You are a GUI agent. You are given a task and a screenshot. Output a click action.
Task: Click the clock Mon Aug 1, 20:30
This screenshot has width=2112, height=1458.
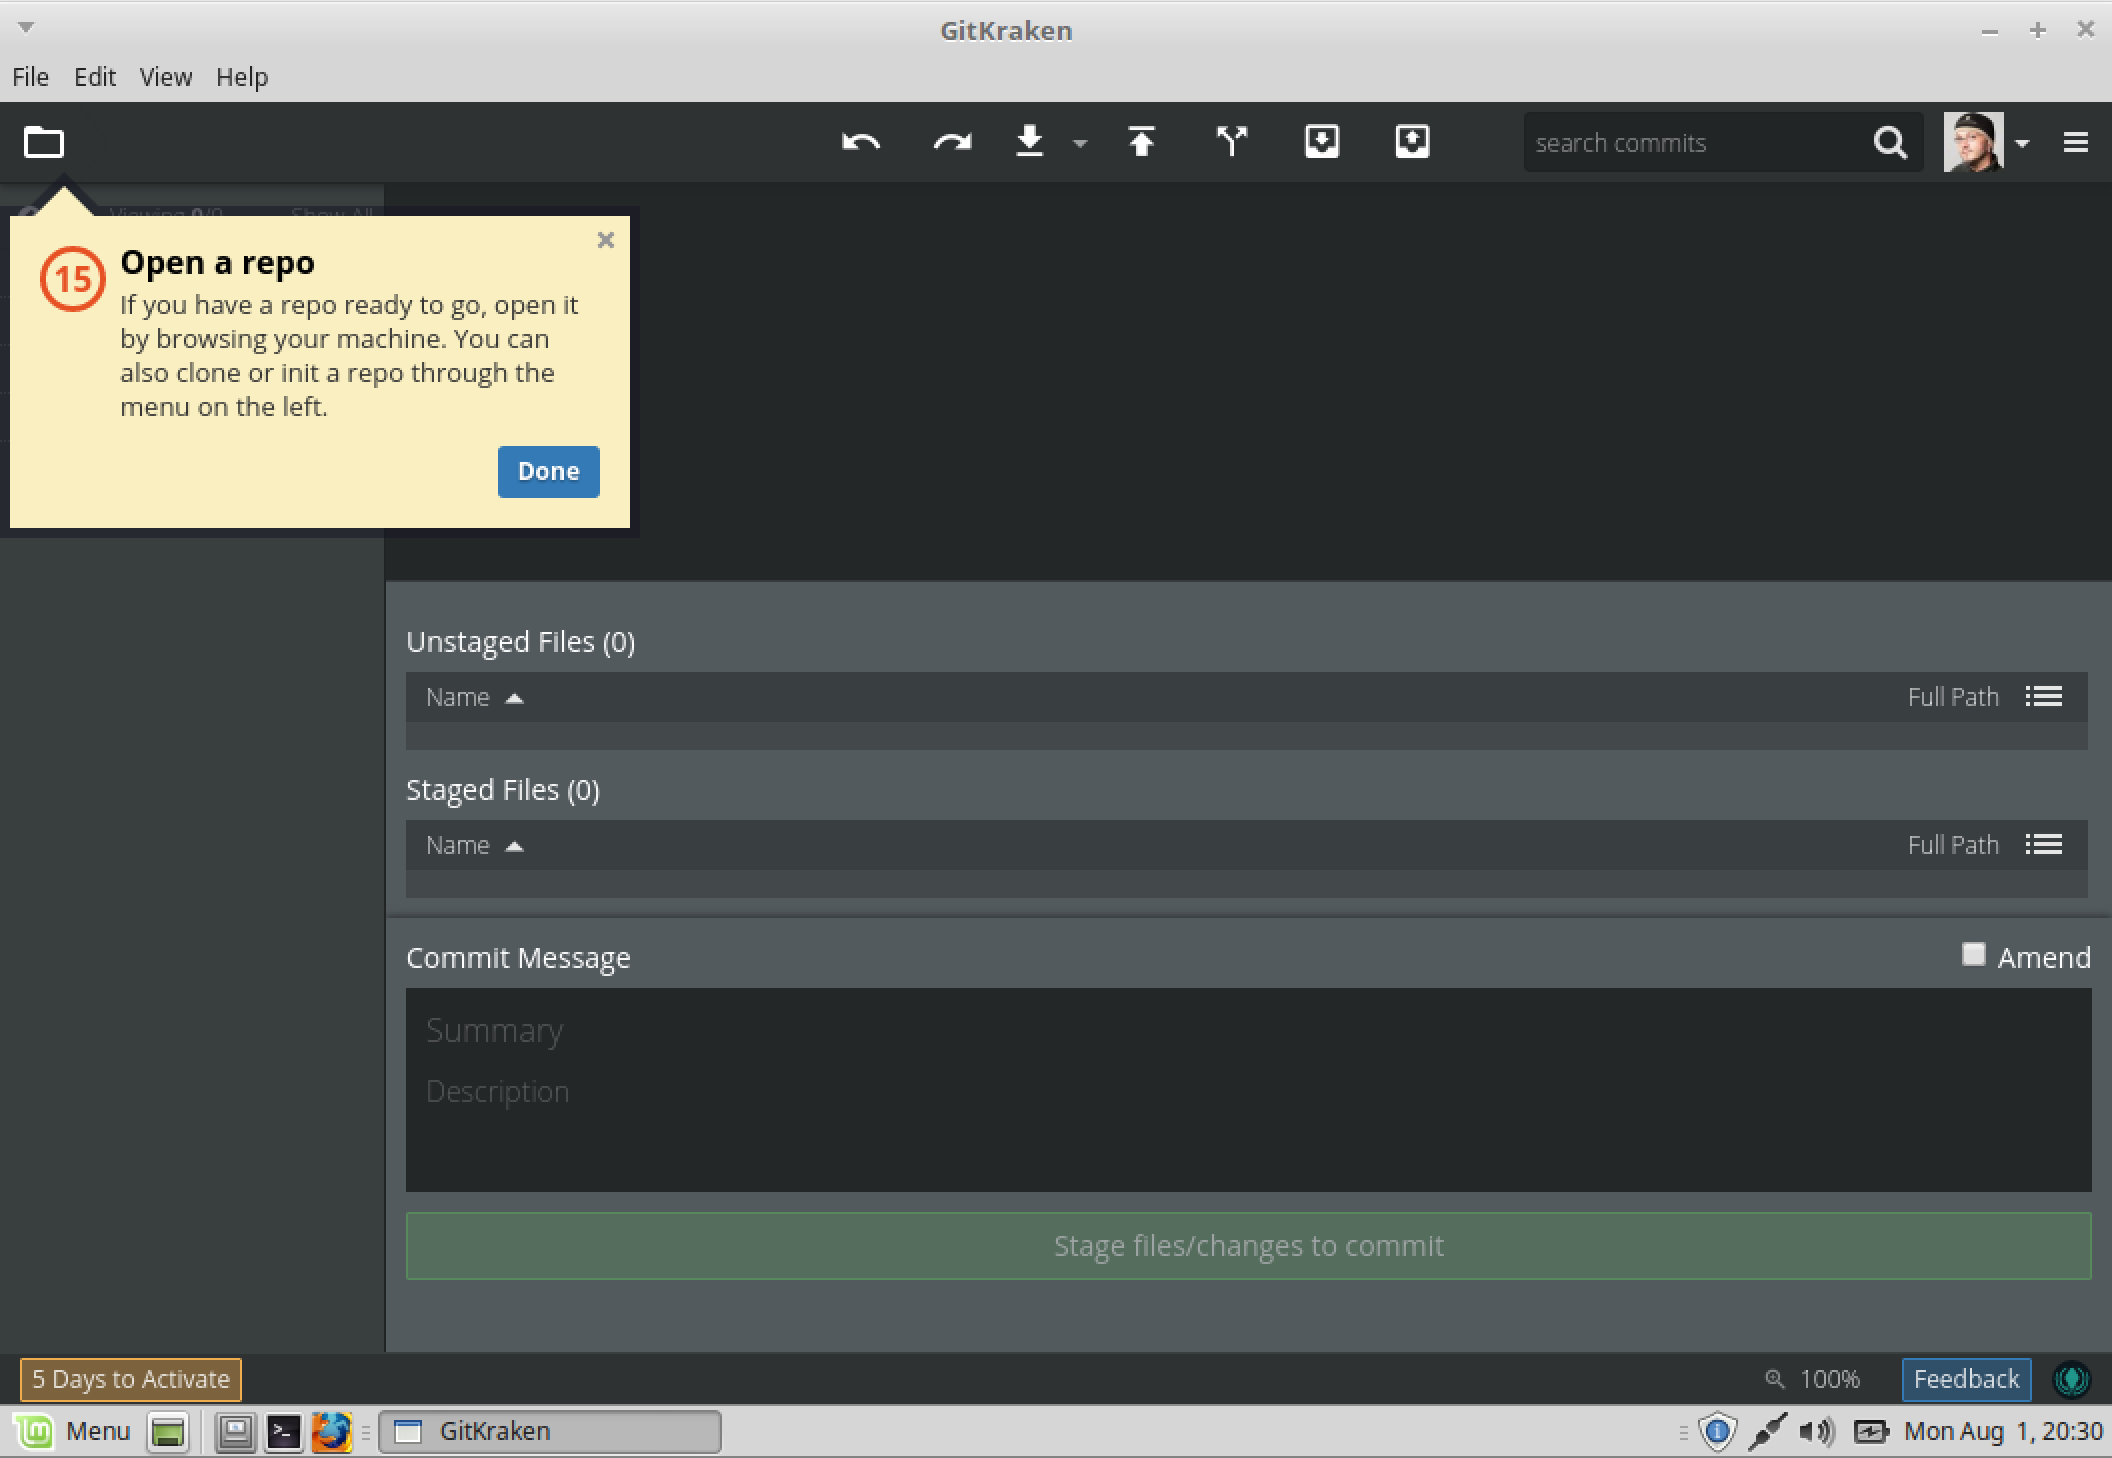pos(2003,1431)
